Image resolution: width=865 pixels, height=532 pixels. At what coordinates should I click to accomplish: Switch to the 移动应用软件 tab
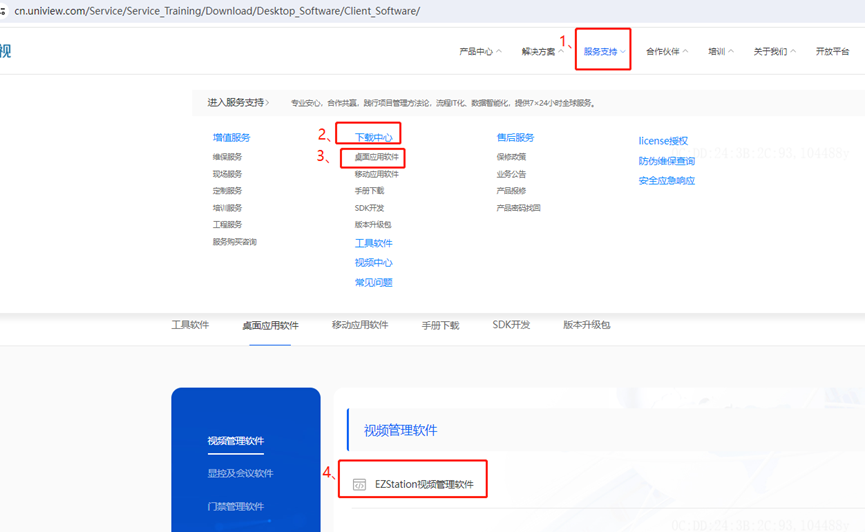pos(360,325)
